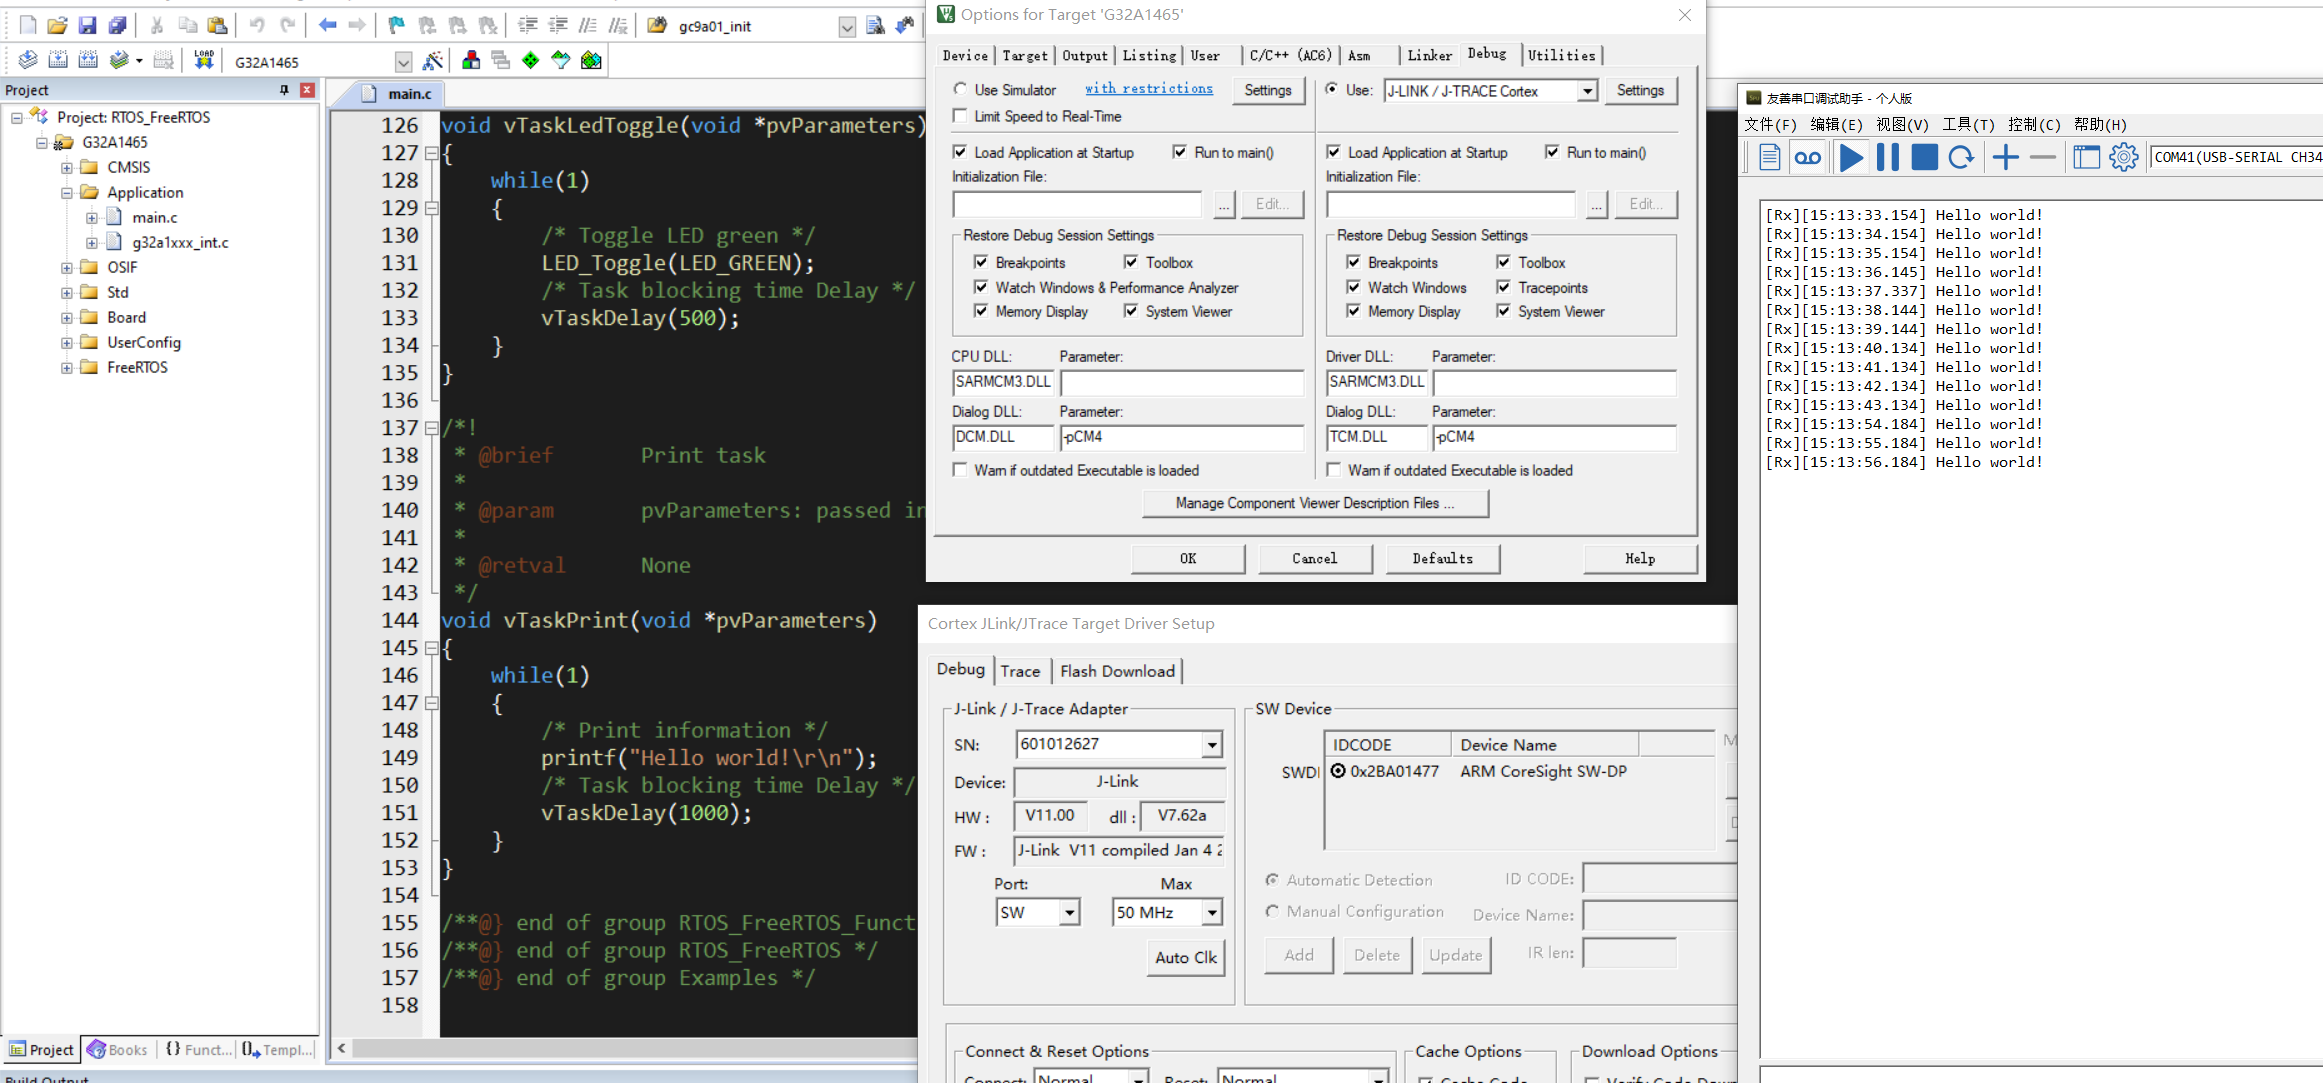
Task: Select the Manual Configuration radio button
Action: pos(1272,911)
